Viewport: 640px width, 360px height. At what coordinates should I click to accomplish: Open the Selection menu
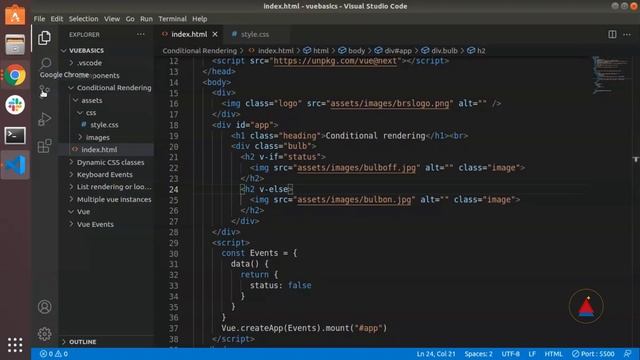83,19
